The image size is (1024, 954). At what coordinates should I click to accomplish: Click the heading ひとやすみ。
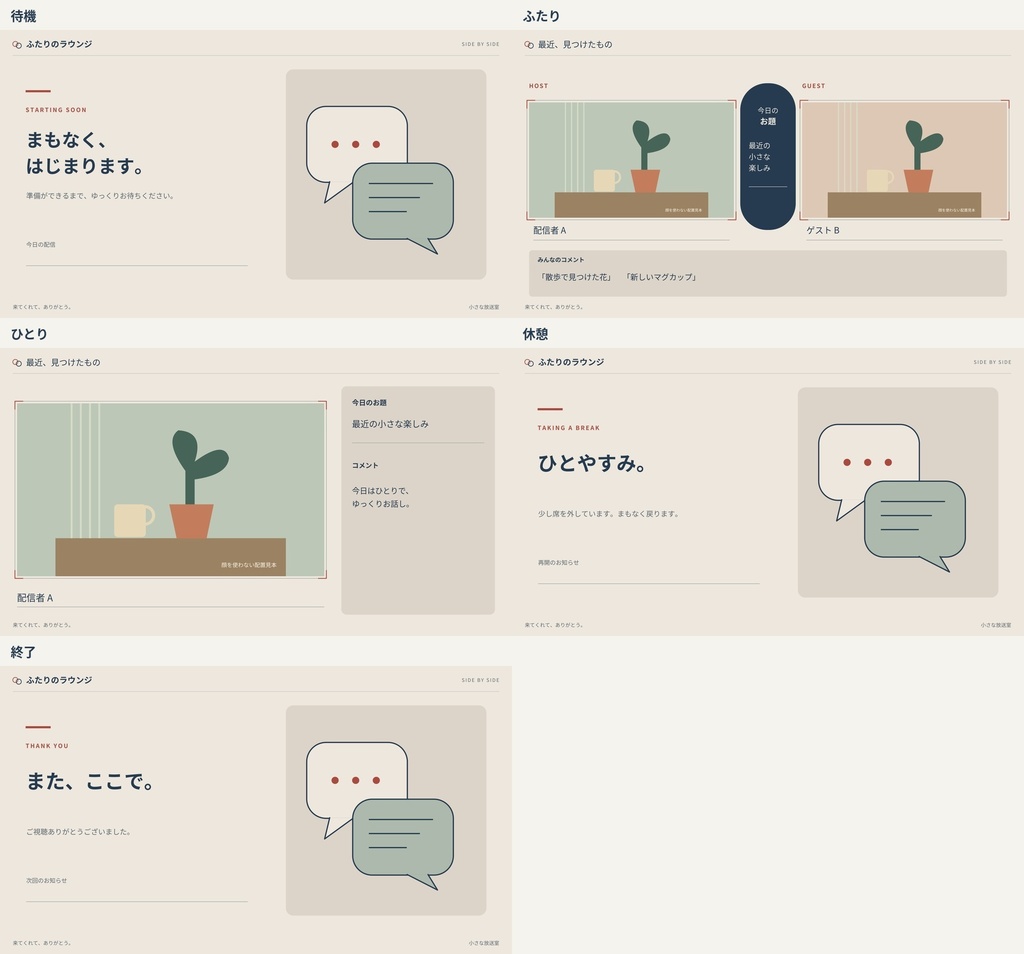pos(592,463)
